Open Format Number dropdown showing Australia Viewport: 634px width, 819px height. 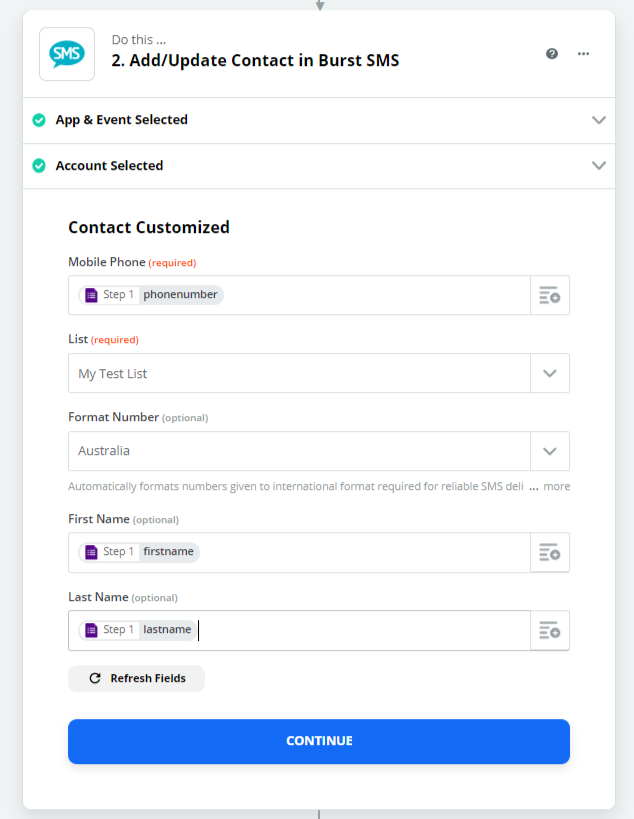(x=549, y=451)
